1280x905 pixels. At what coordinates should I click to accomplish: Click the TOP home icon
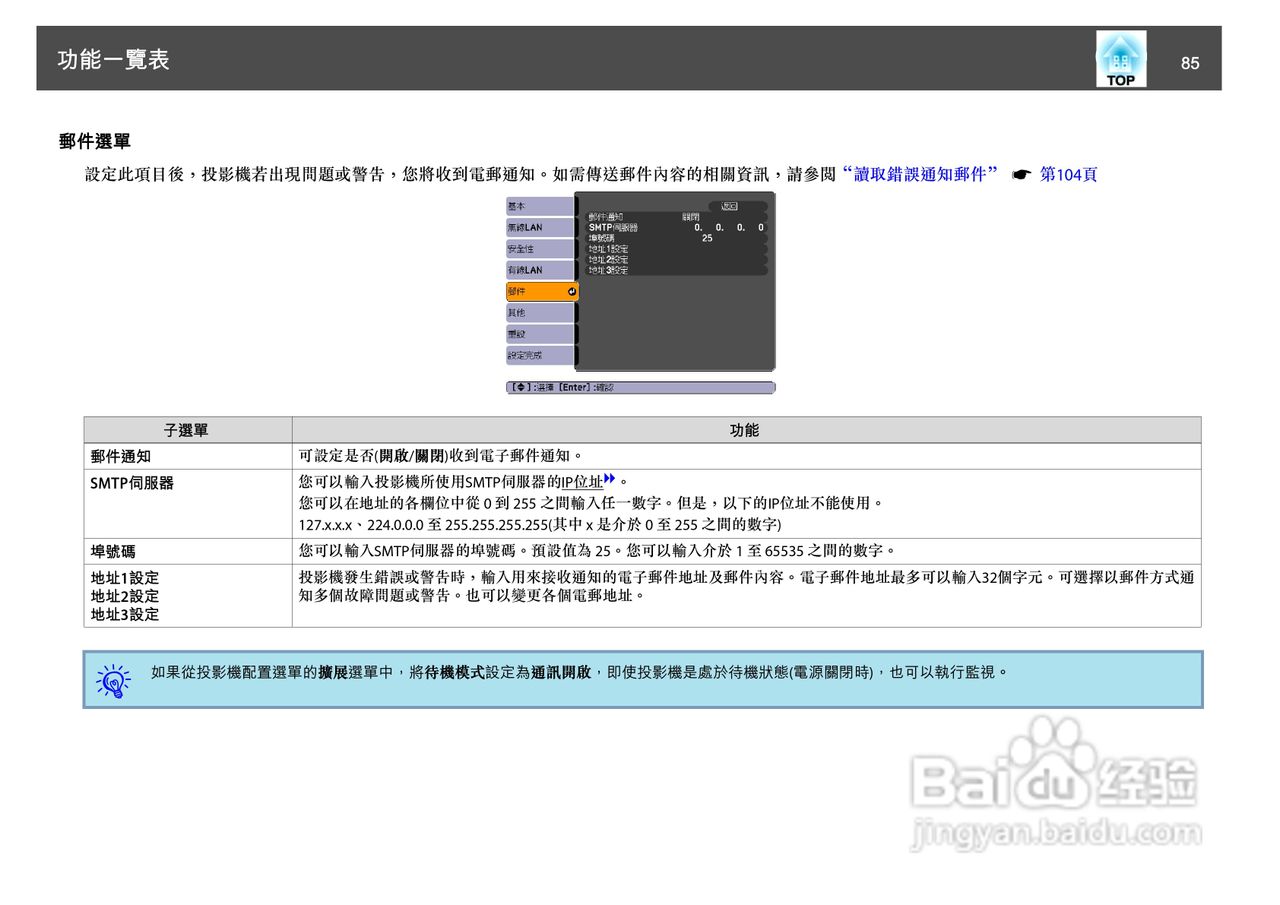pos(1120,58)
